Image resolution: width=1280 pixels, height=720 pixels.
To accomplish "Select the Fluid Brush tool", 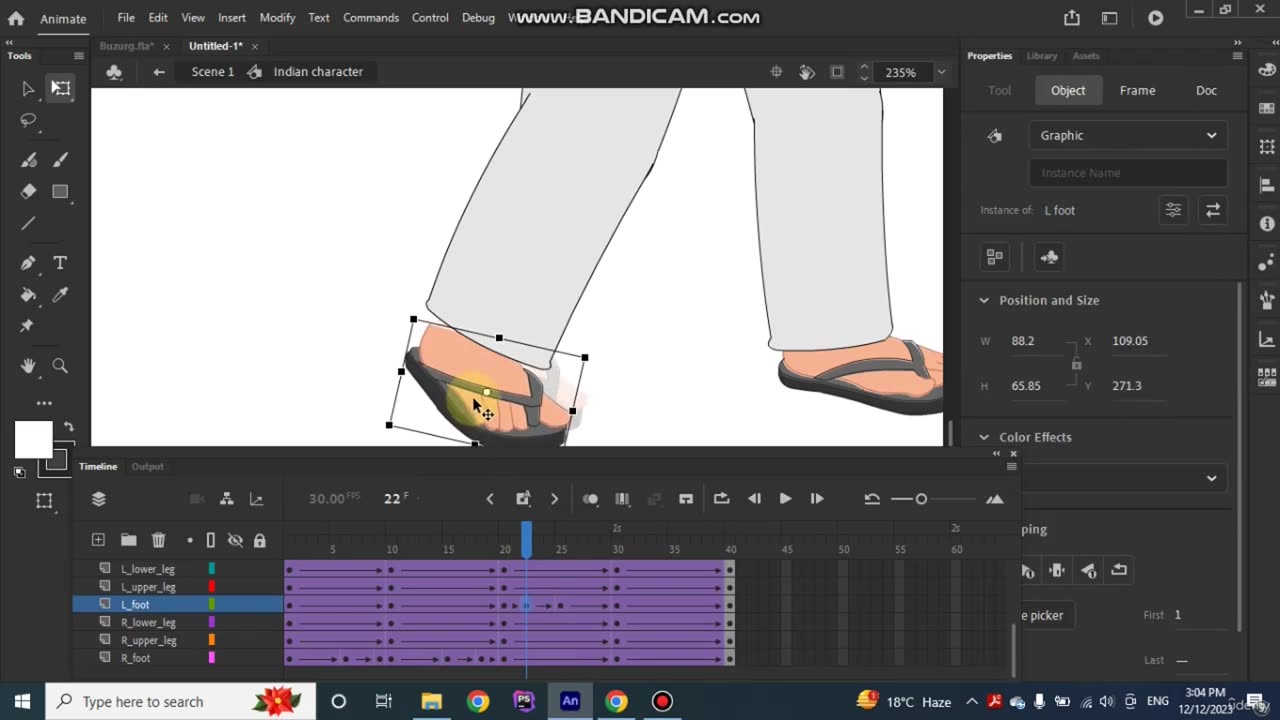I will point(28,160).
